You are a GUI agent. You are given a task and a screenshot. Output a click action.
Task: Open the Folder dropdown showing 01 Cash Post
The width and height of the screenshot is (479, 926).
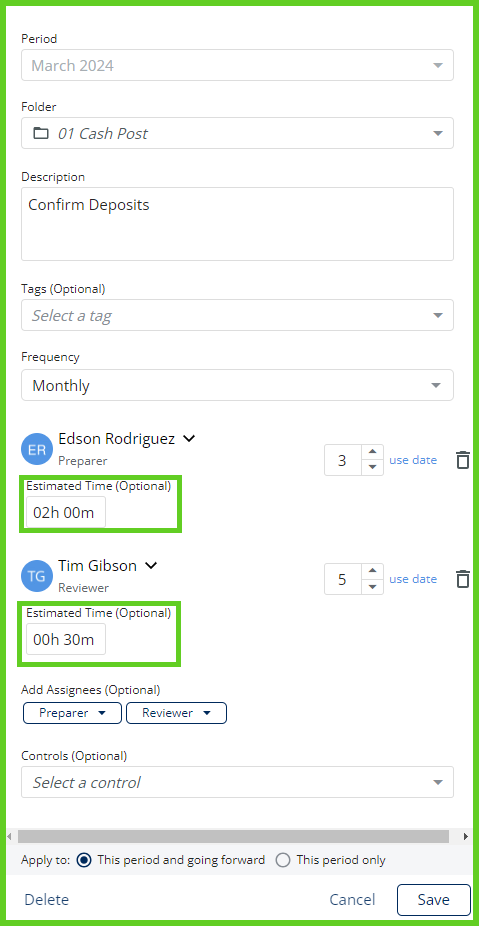(x=237, y=133)
